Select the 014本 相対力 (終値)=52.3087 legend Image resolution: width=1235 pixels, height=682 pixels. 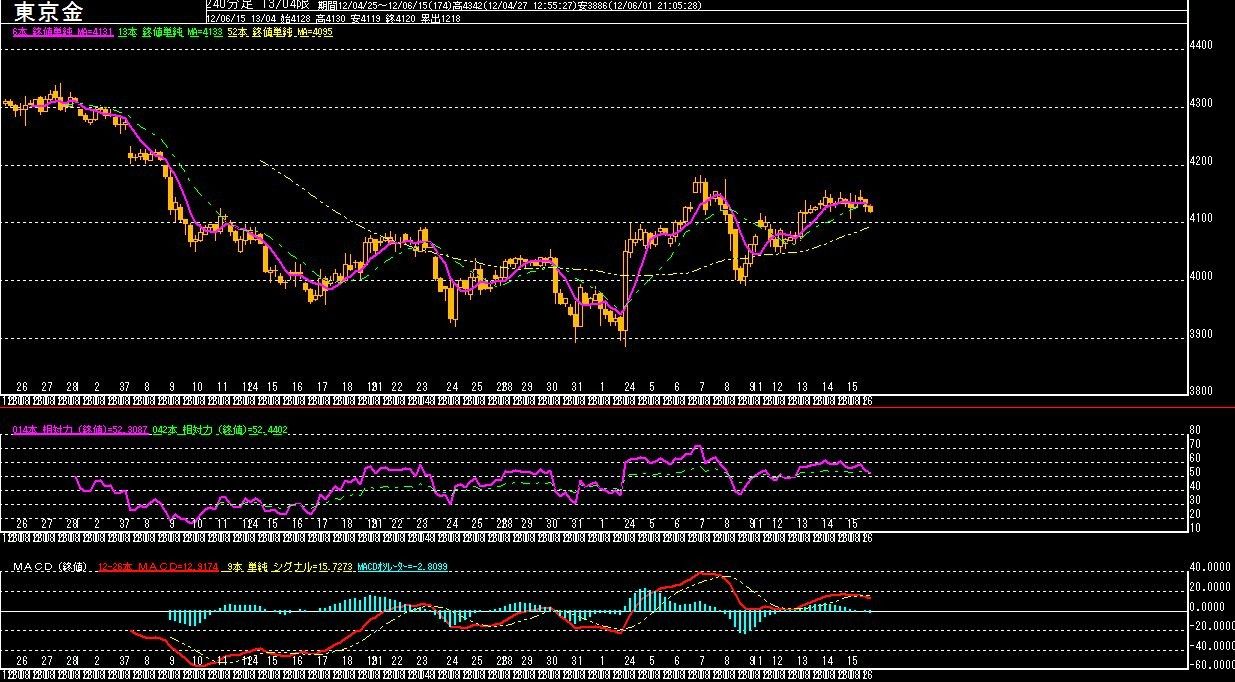(x=80, y=429)
